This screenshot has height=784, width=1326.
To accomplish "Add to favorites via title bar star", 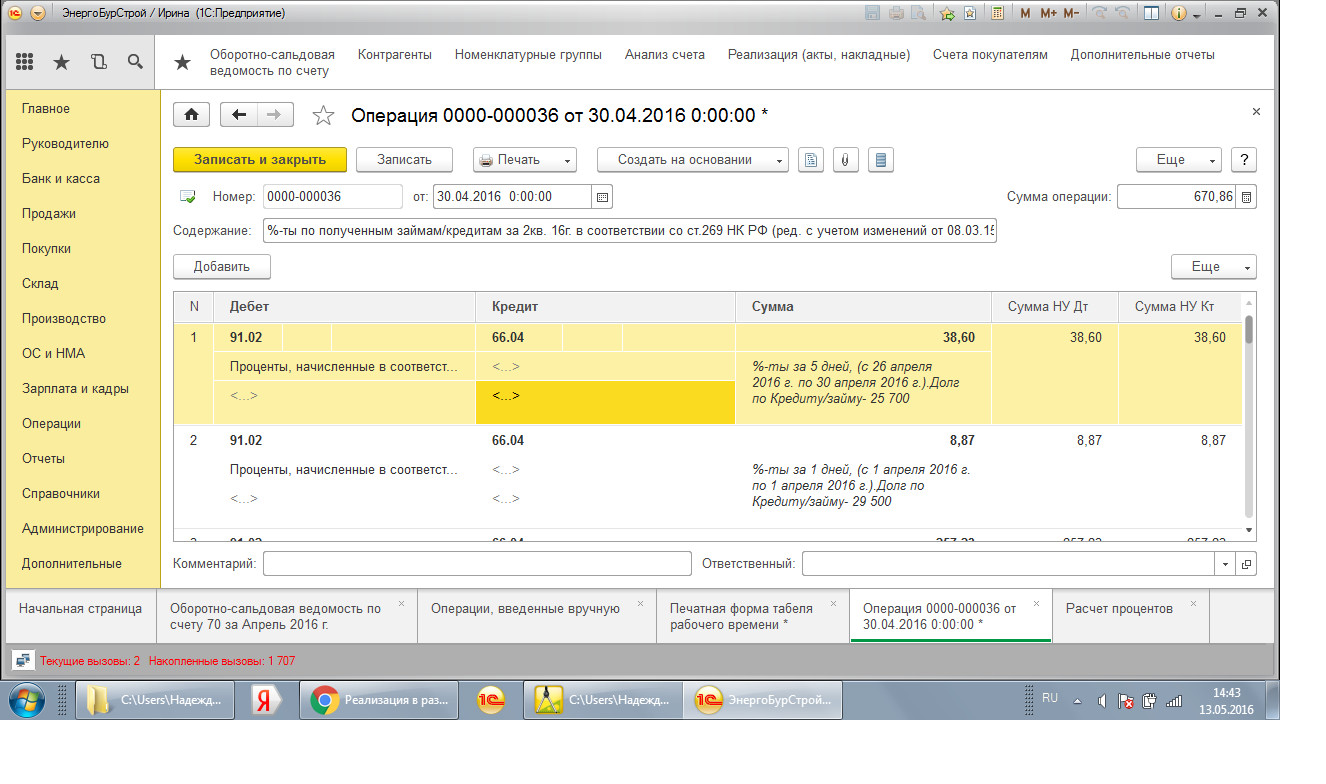I will point(947,13).
